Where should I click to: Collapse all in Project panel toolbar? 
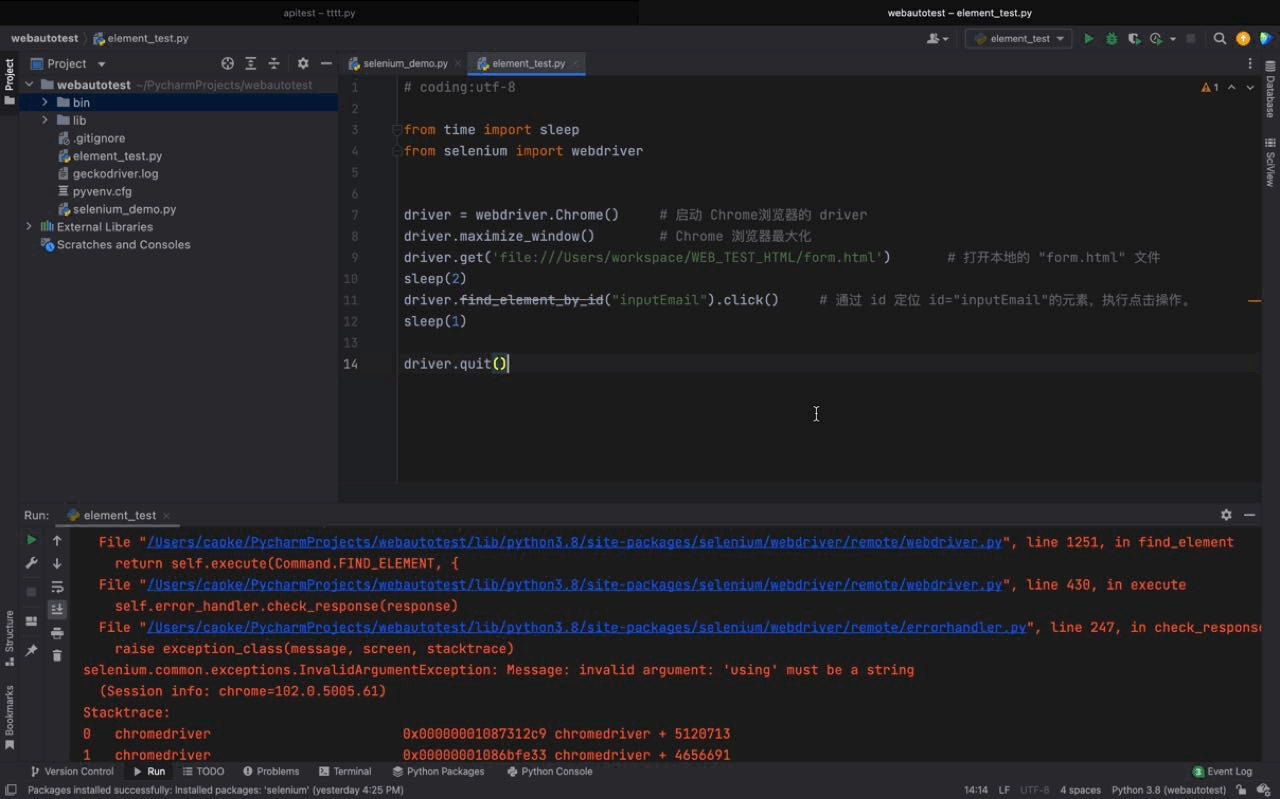point(274,63)
